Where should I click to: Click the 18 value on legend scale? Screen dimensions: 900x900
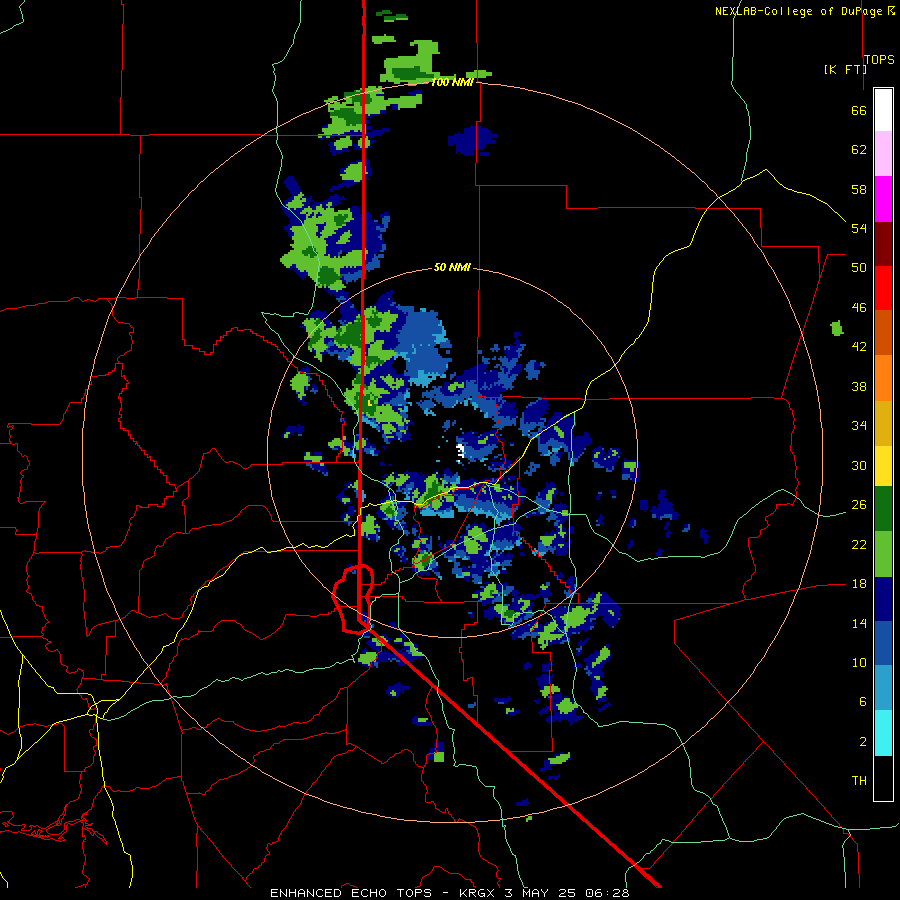tap(859, 584)
